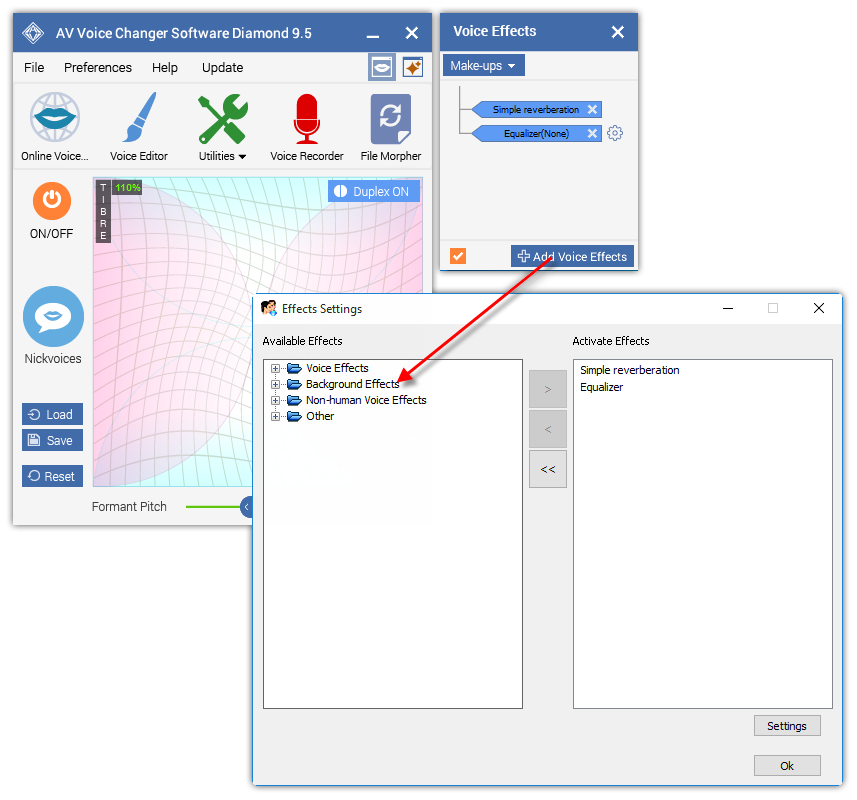Remove the Simple reverberation effect
857x800 pixels.
pos(592,110)
